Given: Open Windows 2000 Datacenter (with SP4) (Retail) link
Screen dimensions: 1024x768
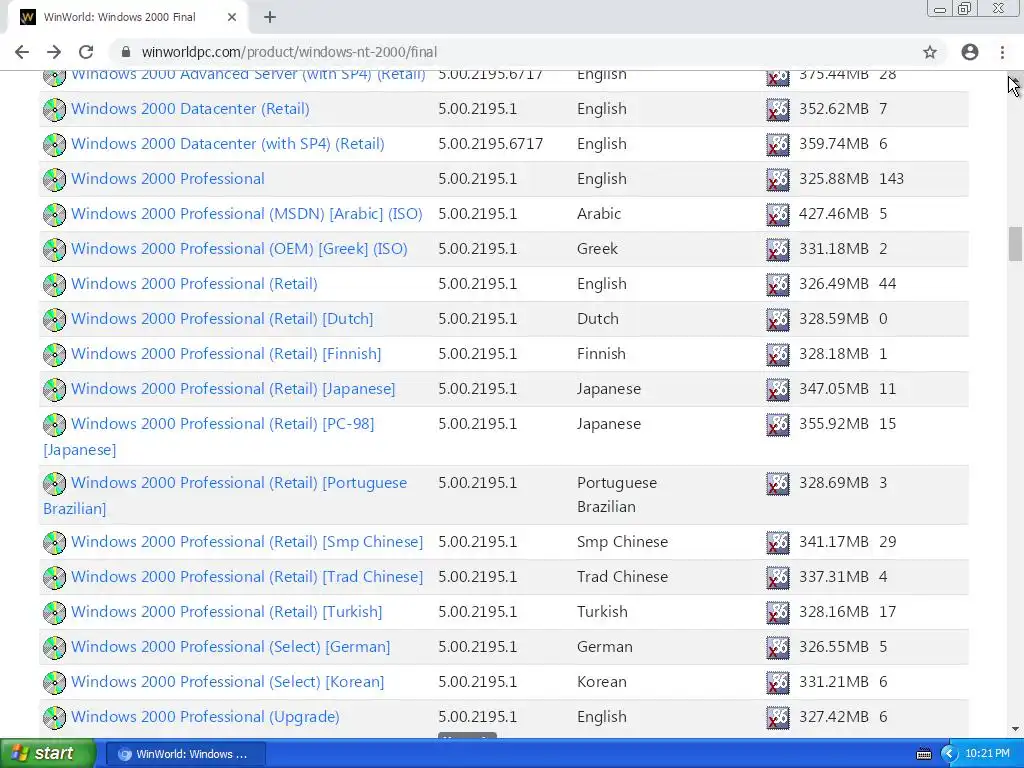Looking at the screenshot, I should (x=227, y=144).
